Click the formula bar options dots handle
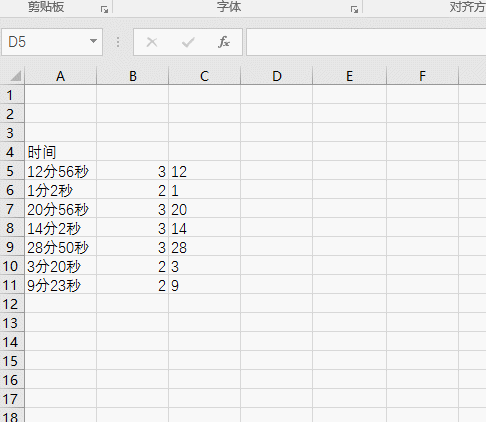 click(x=118, y=42)
